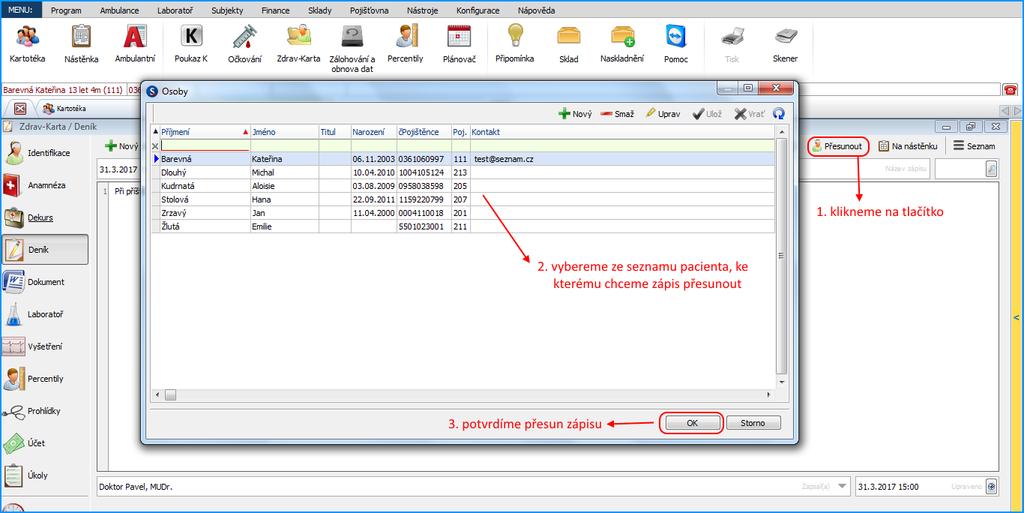Open Kartotéka from the main toolbar

(27, 43)
